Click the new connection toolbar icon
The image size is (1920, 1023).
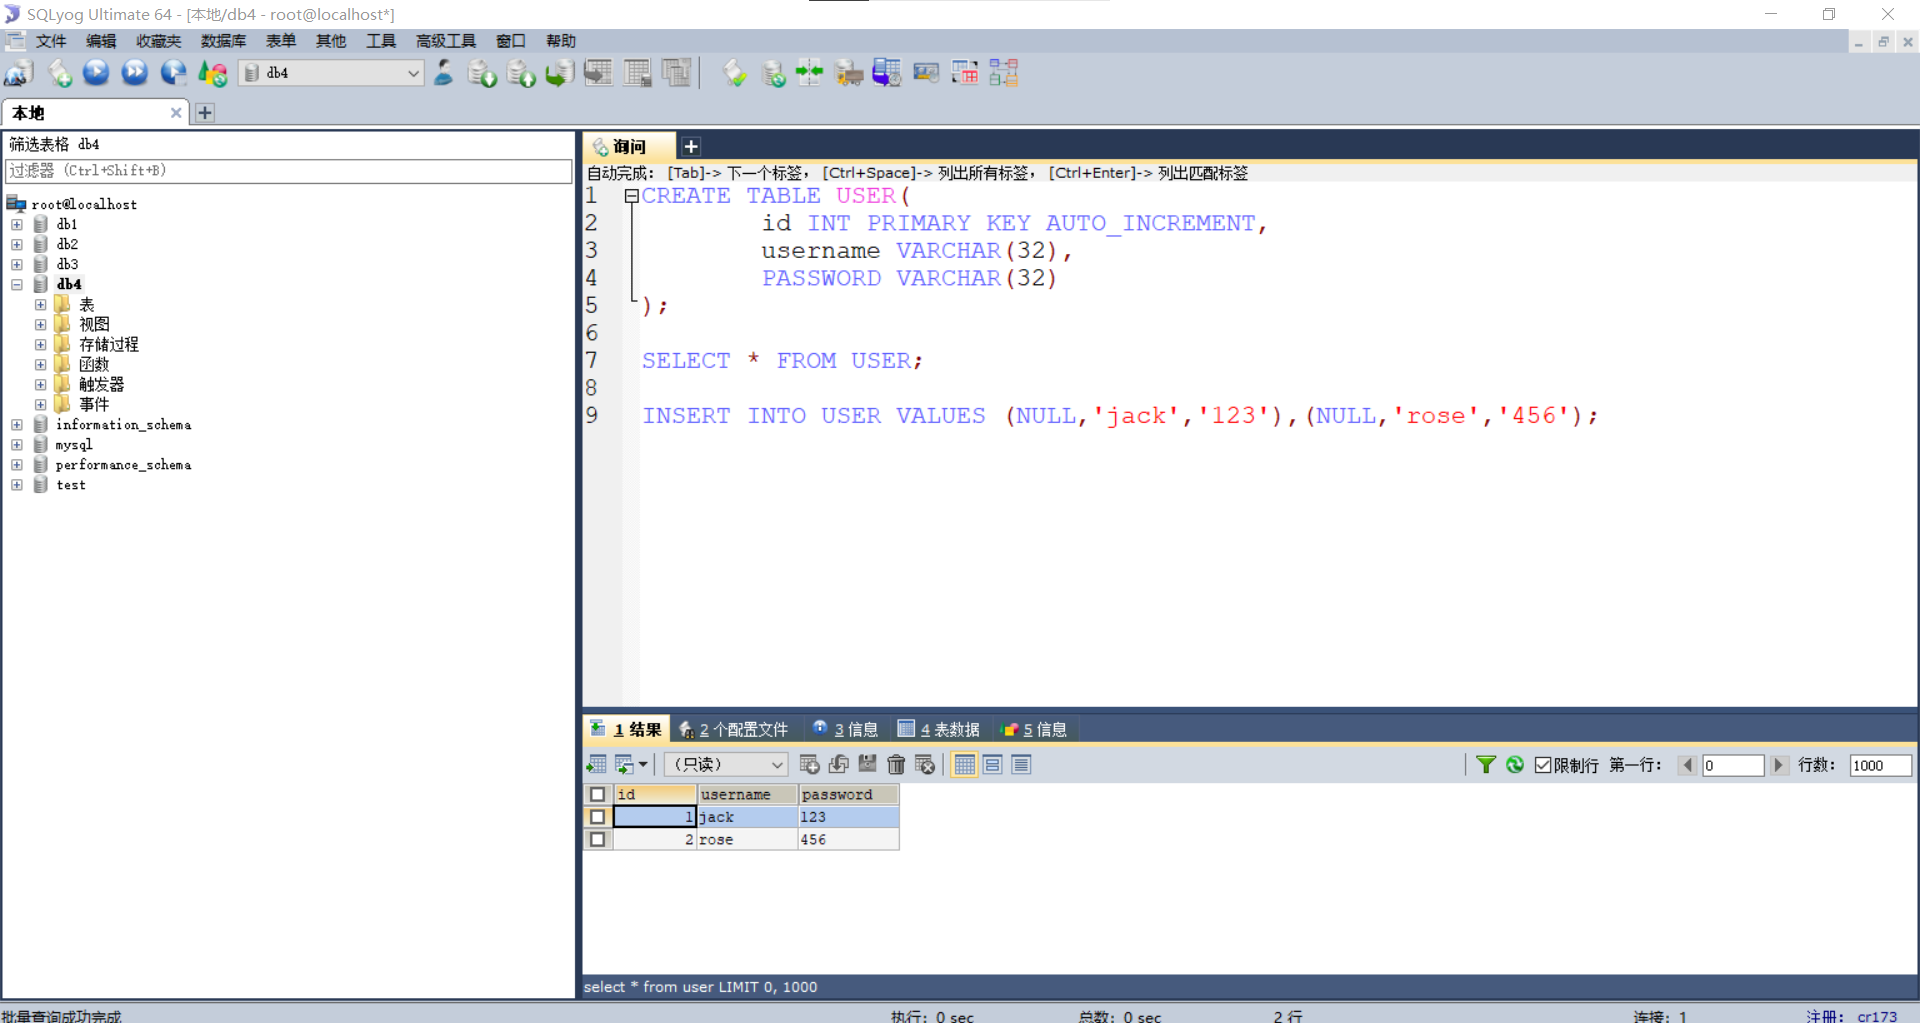[19, 73]
